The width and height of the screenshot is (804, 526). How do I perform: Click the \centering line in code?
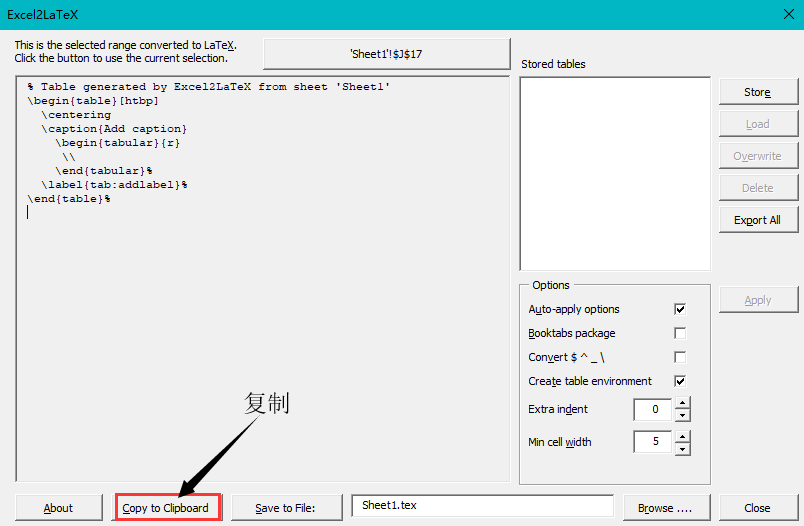click(x=76, y=115)
